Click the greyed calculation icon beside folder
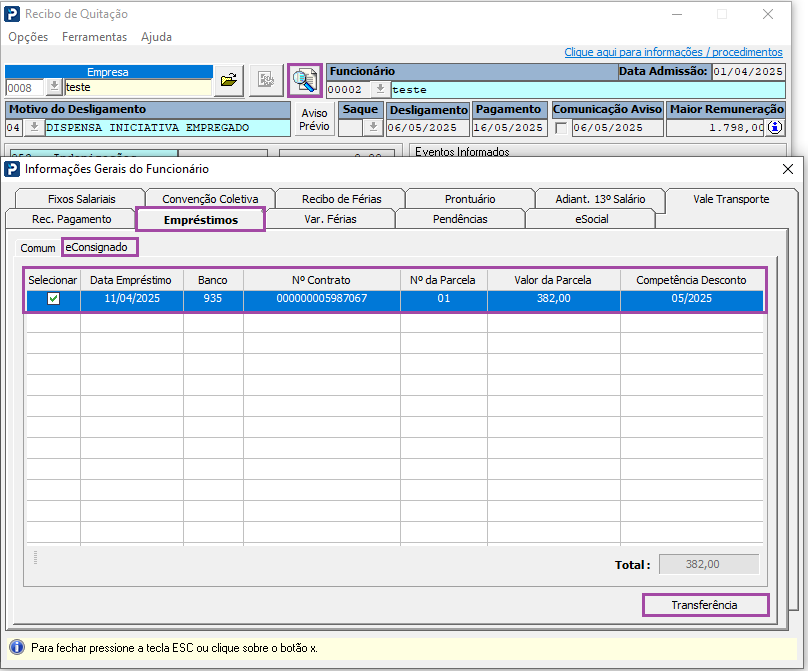This screenshot has height=671, width=808. tap(266, 80)
